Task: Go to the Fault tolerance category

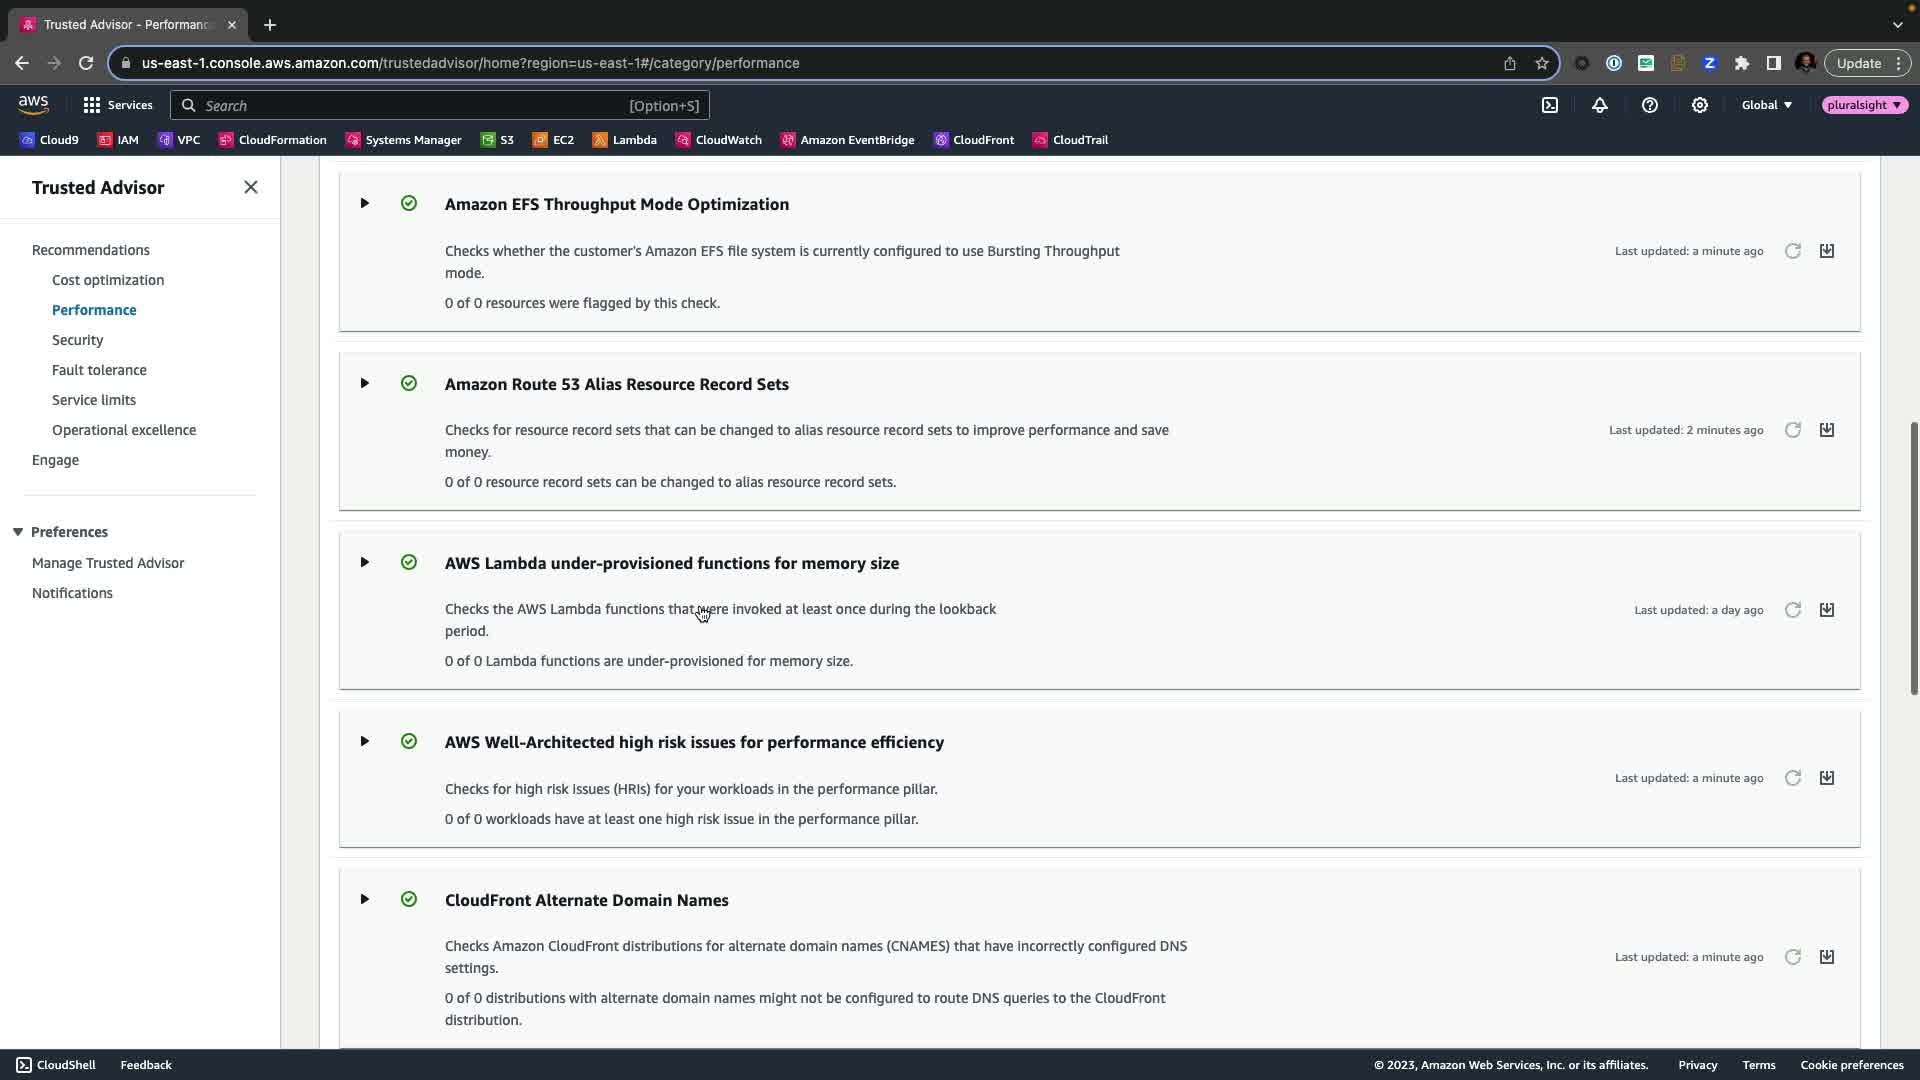Action: click(99, 370)
